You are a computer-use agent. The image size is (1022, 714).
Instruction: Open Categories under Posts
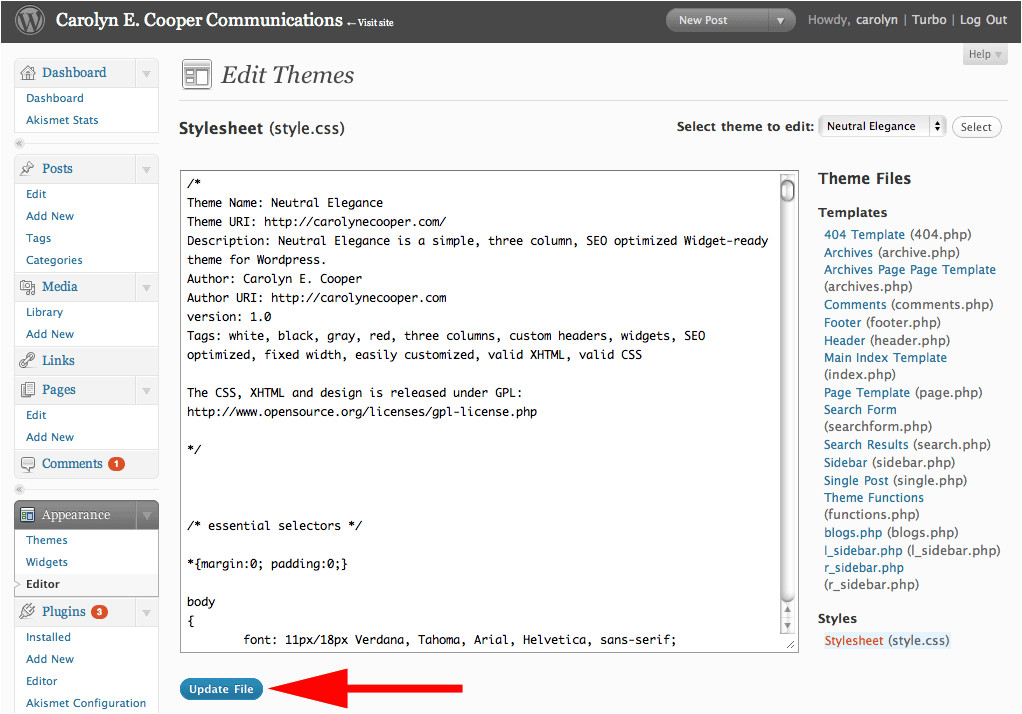coord(54,260)
